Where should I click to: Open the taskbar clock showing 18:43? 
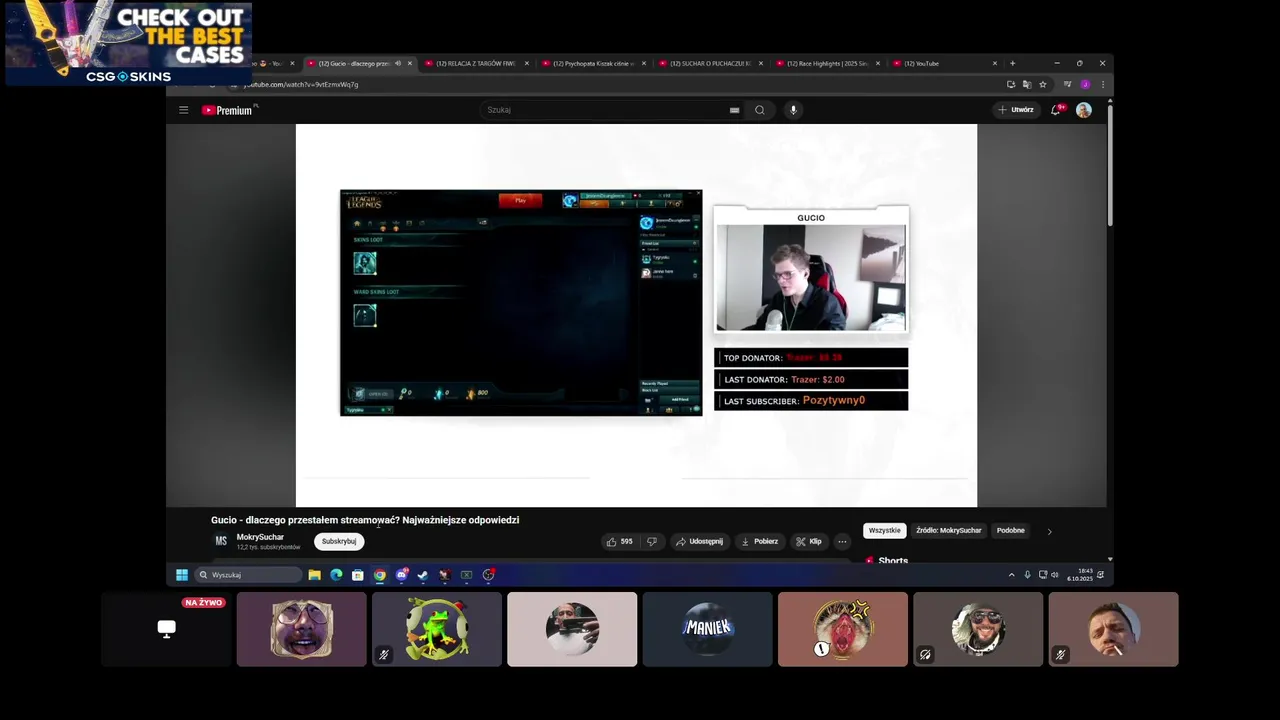(1079, 575)
